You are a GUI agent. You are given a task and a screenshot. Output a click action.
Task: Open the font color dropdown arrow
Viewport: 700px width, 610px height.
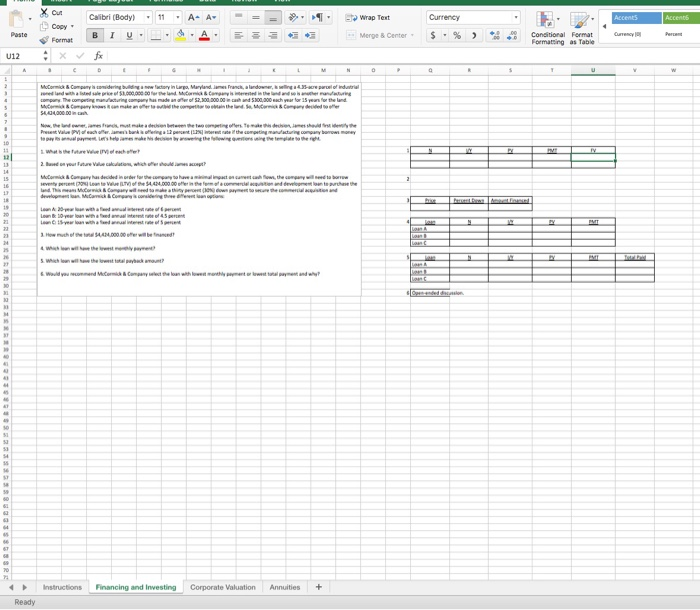pyautogui.click(x=216, y=35)
